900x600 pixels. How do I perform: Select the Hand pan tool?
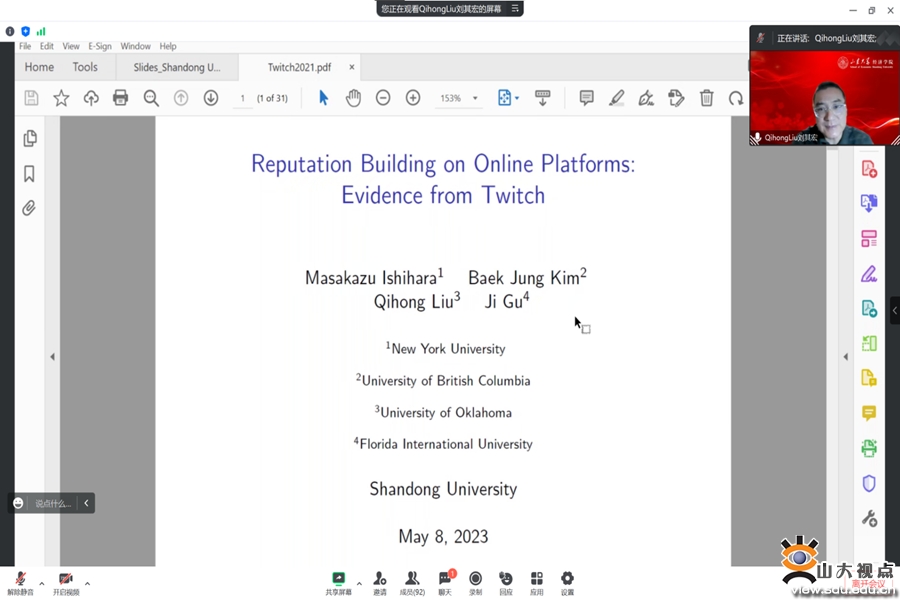point(353,98)
